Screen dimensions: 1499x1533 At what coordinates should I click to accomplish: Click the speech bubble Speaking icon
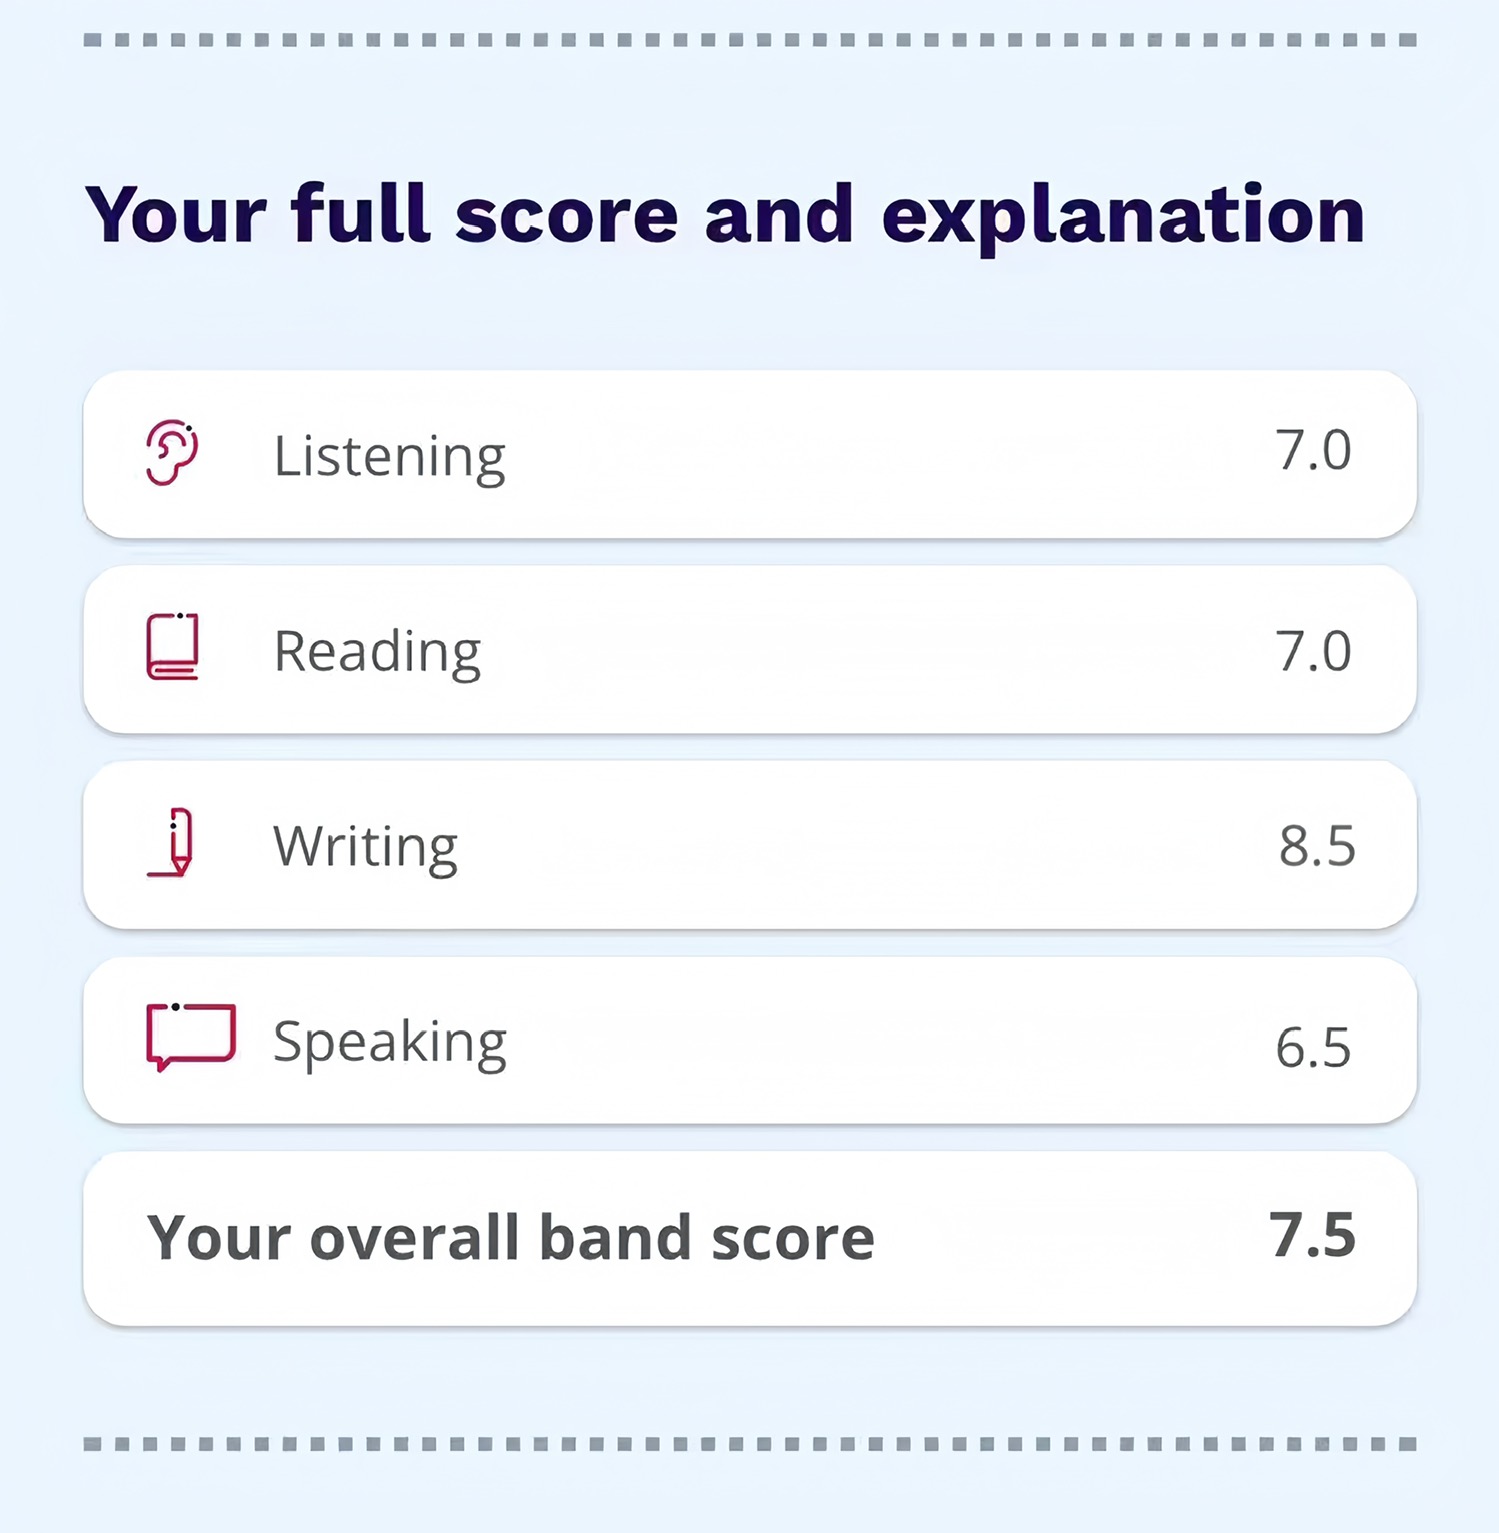click(x=191, y=1037)
